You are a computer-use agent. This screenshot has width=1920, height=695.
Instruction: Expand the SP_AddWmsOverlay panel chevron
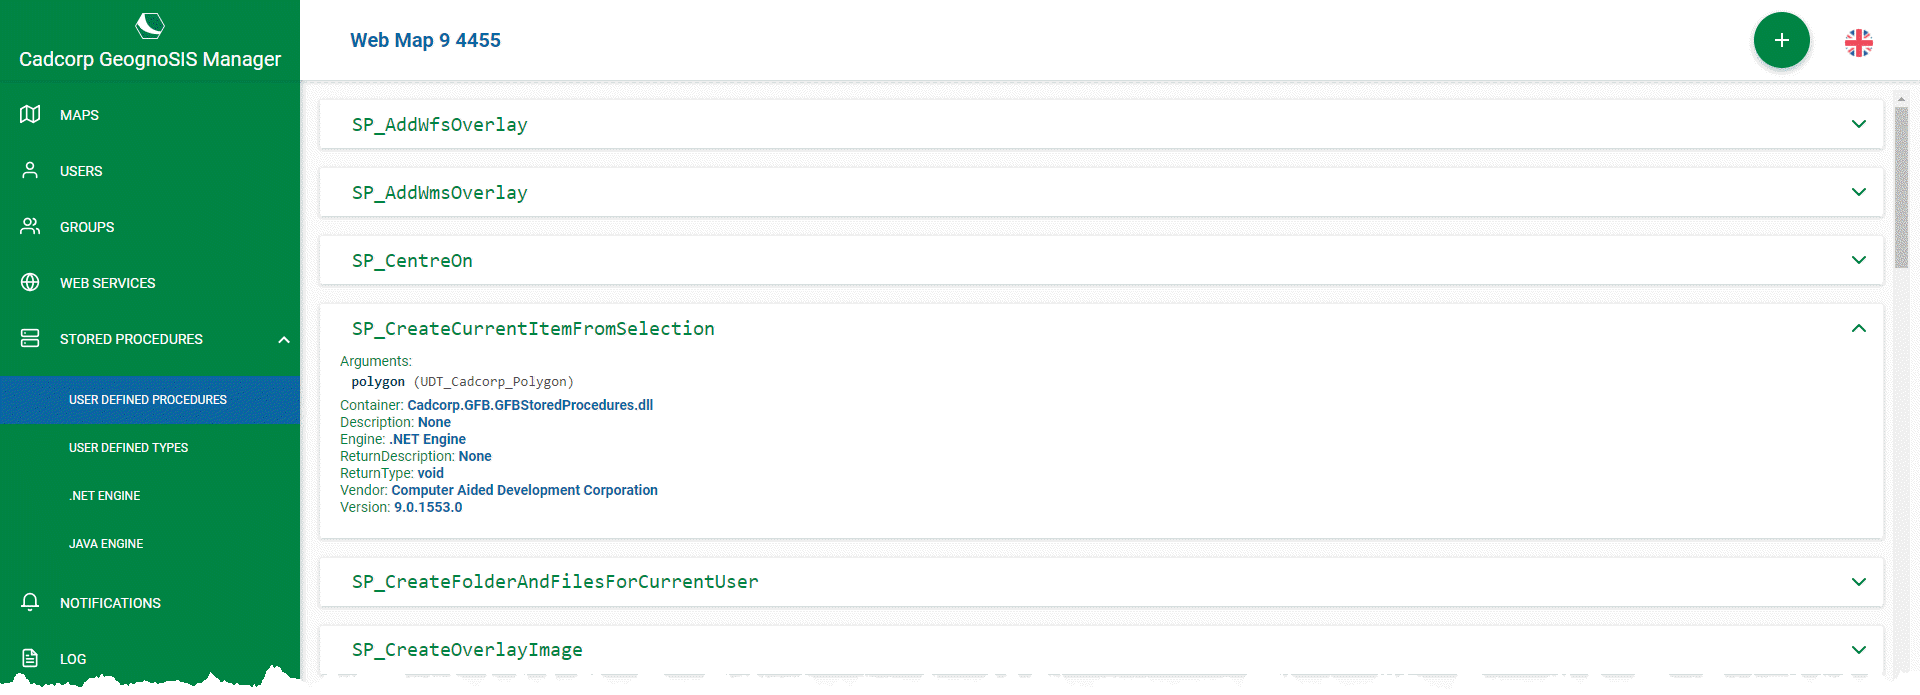click(1858, 192)
